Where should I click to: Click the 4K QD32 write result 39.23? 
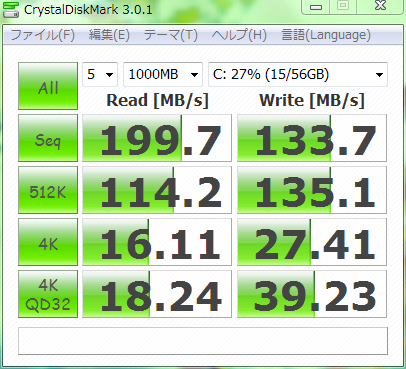click(312, 294)
